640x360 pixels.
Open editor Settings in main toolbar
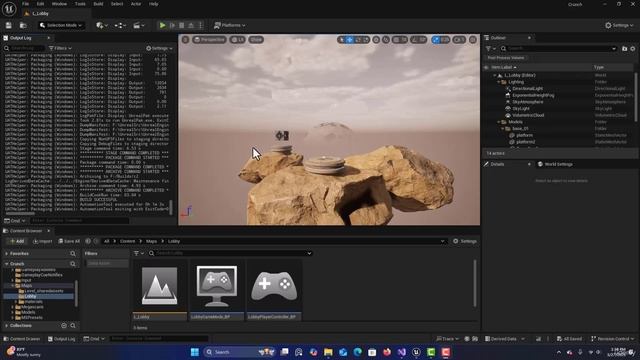(x=619, y=25)
